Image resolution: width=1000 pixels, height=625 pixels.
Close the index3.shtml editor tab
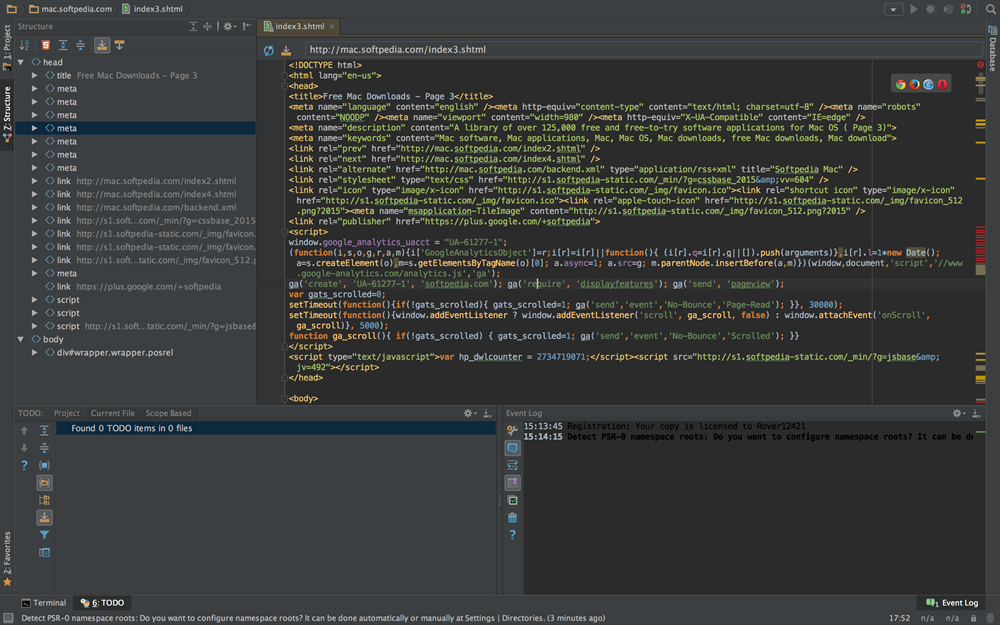tap(332, 27)
